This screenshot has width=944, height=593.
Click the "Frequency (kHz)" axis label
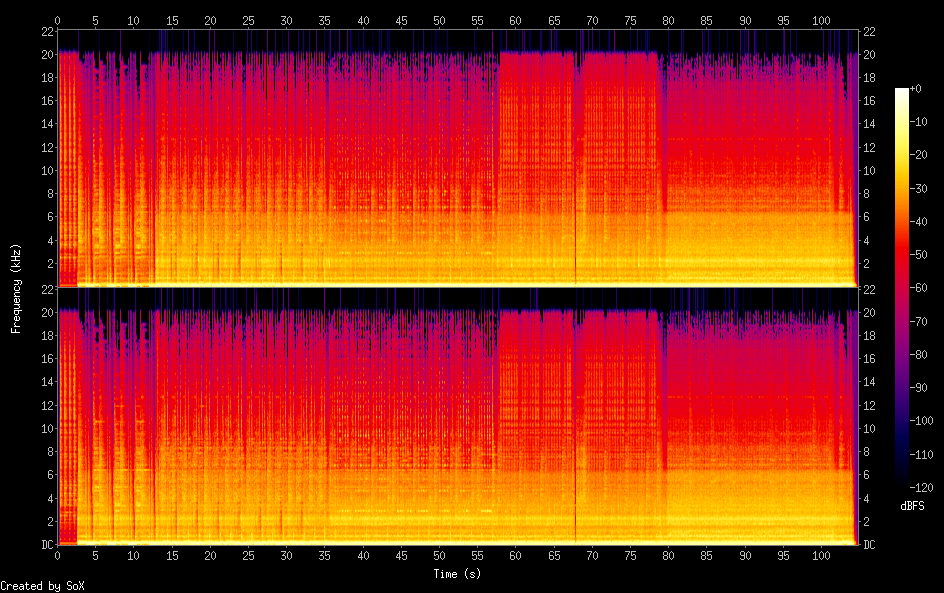coord(16,288)
